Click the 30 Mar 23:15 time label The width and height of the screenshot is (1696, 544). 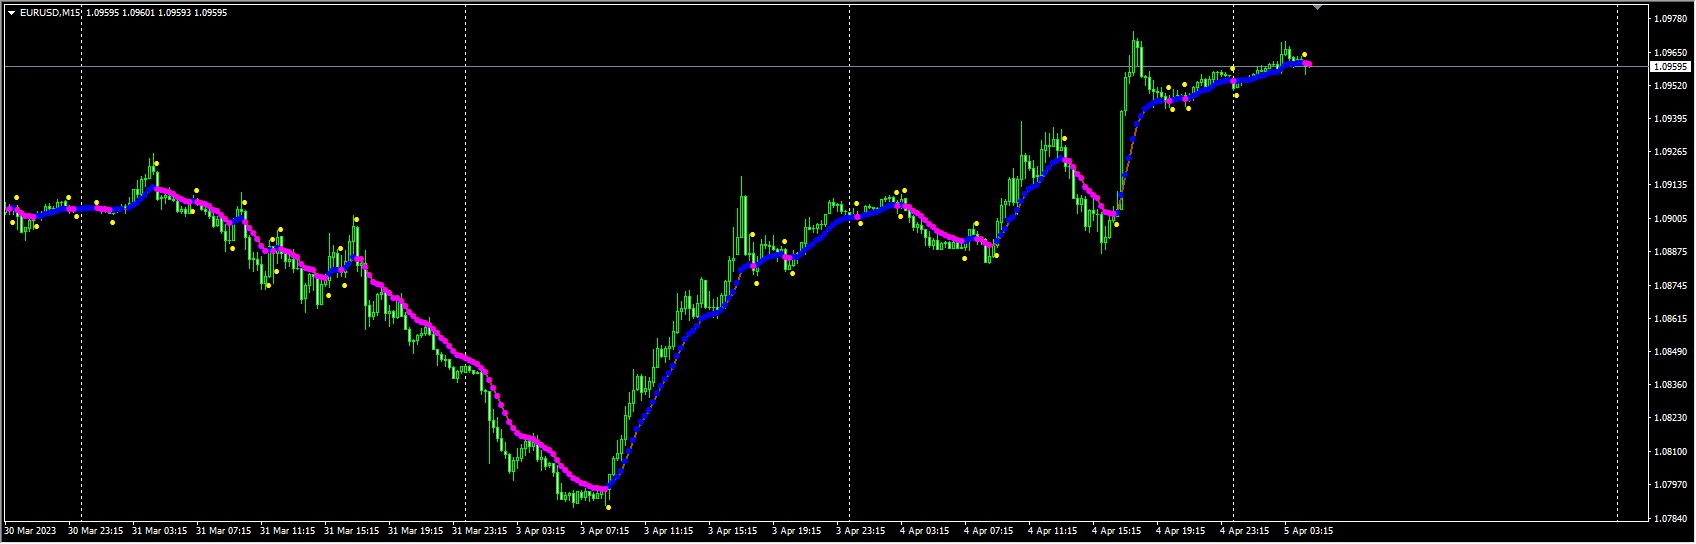[96, 531]
